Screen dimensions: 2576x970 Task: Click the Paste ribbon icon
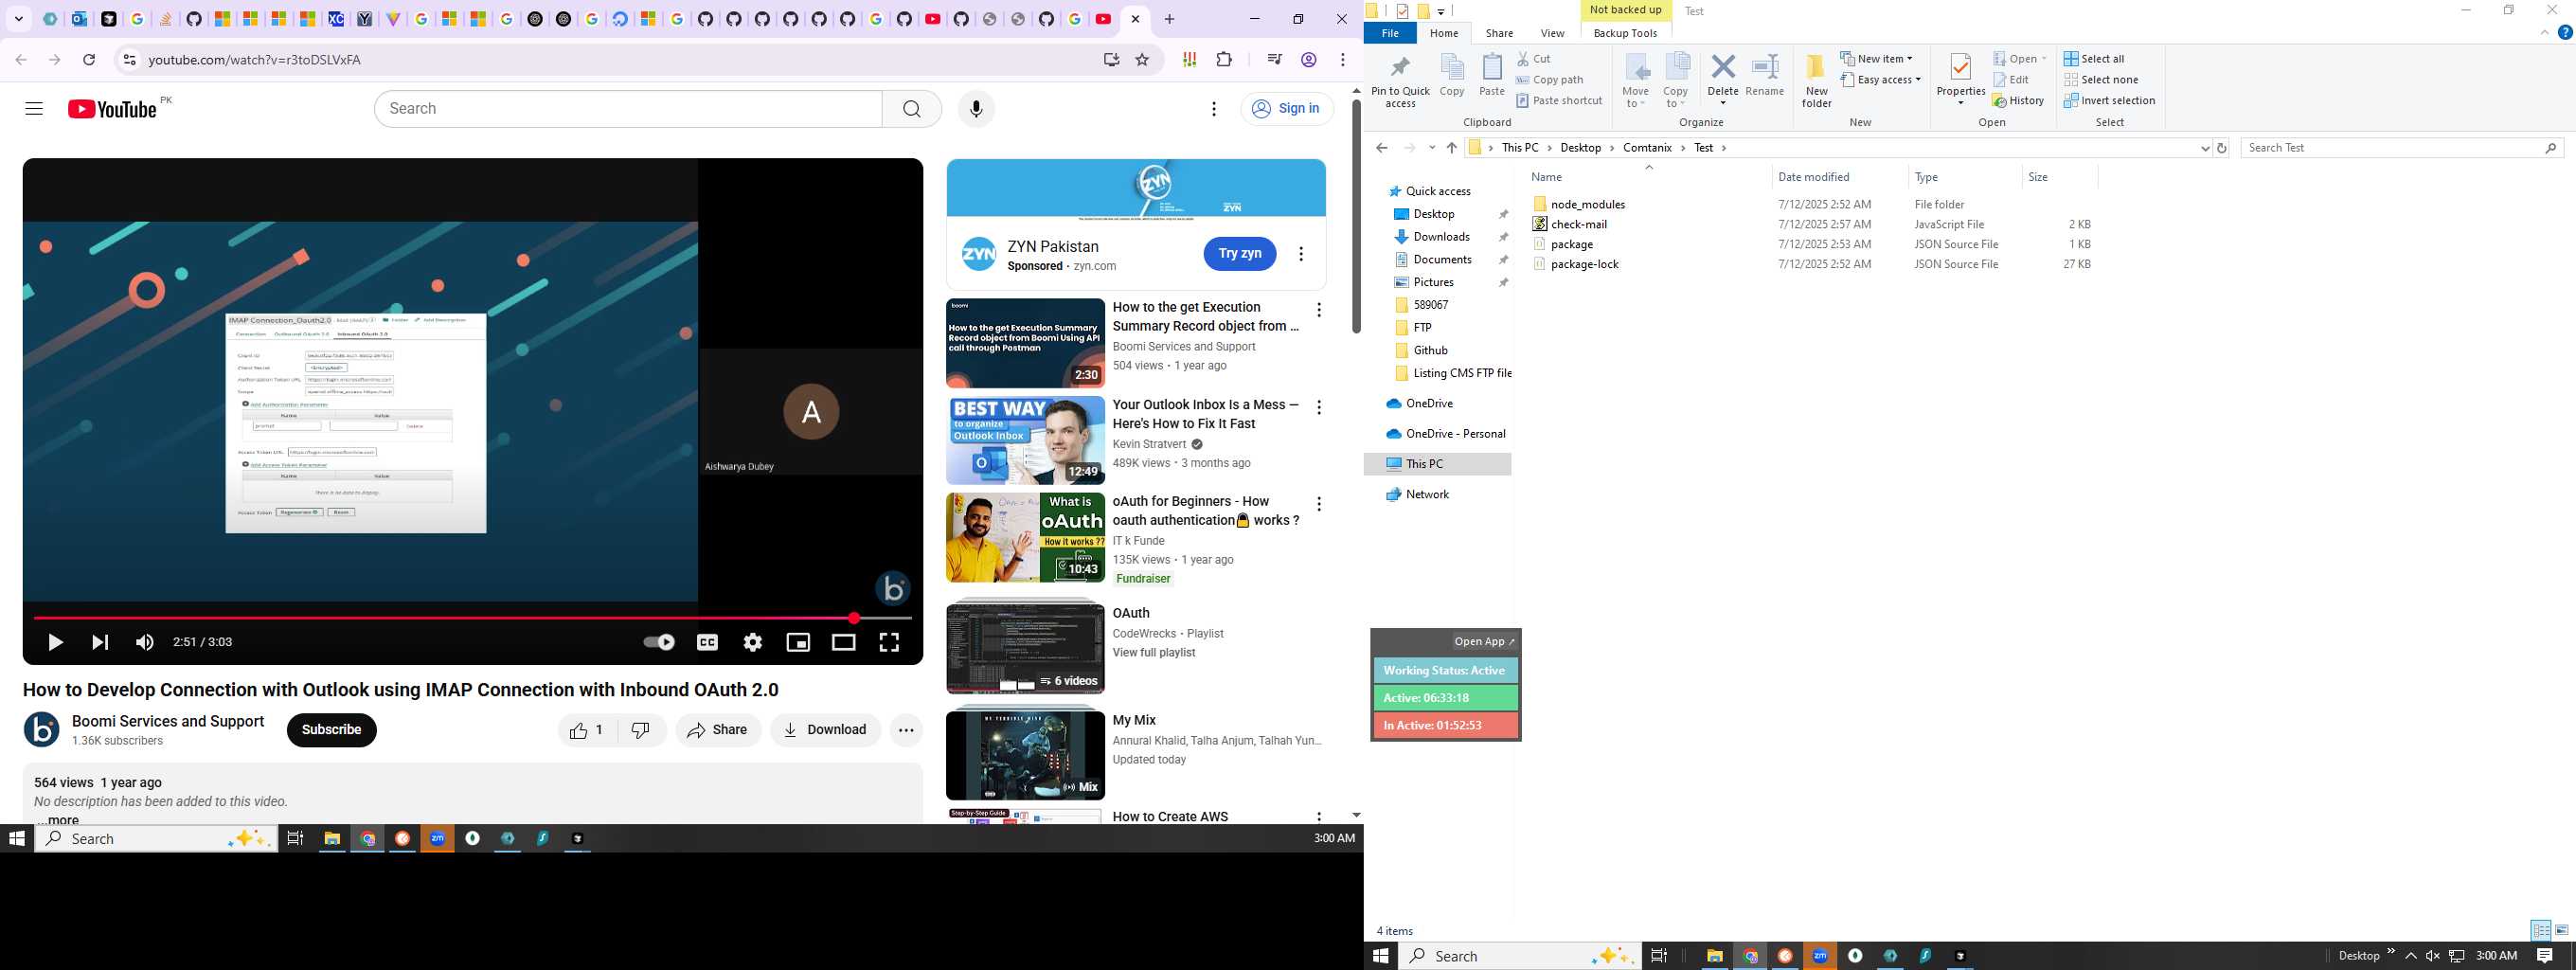(x=1492, y=75)
